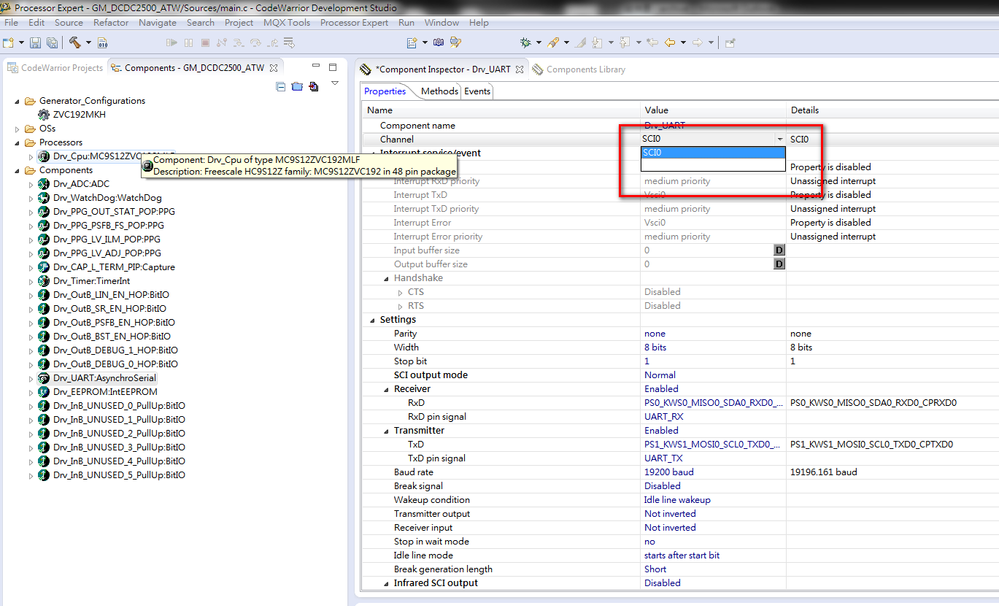The height and width of the screenshot is (606, 999).
Task: Close the Component Inspector tab
Action: 520,69
